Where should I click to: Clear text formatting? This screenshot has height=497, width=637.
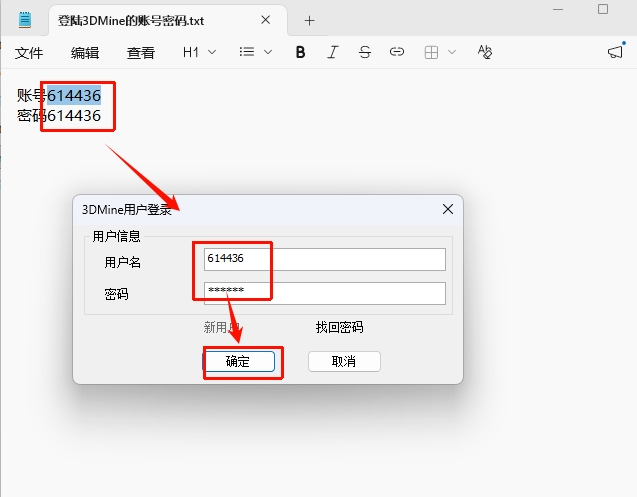[485, 52]
